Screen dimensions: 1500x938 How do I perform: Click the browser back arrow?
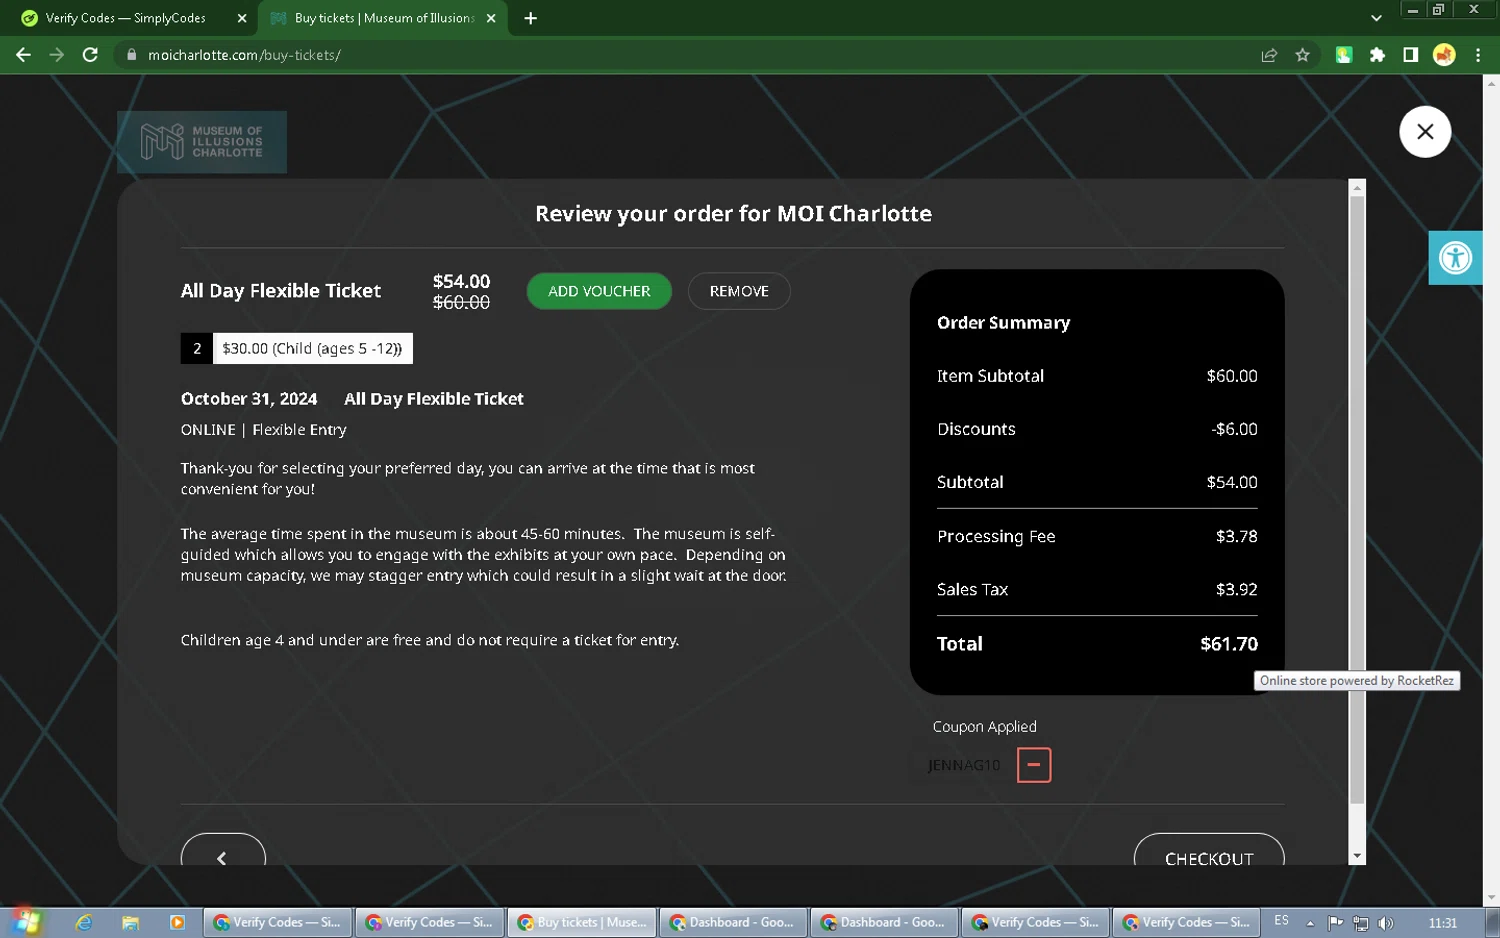(x=23, y=55)
